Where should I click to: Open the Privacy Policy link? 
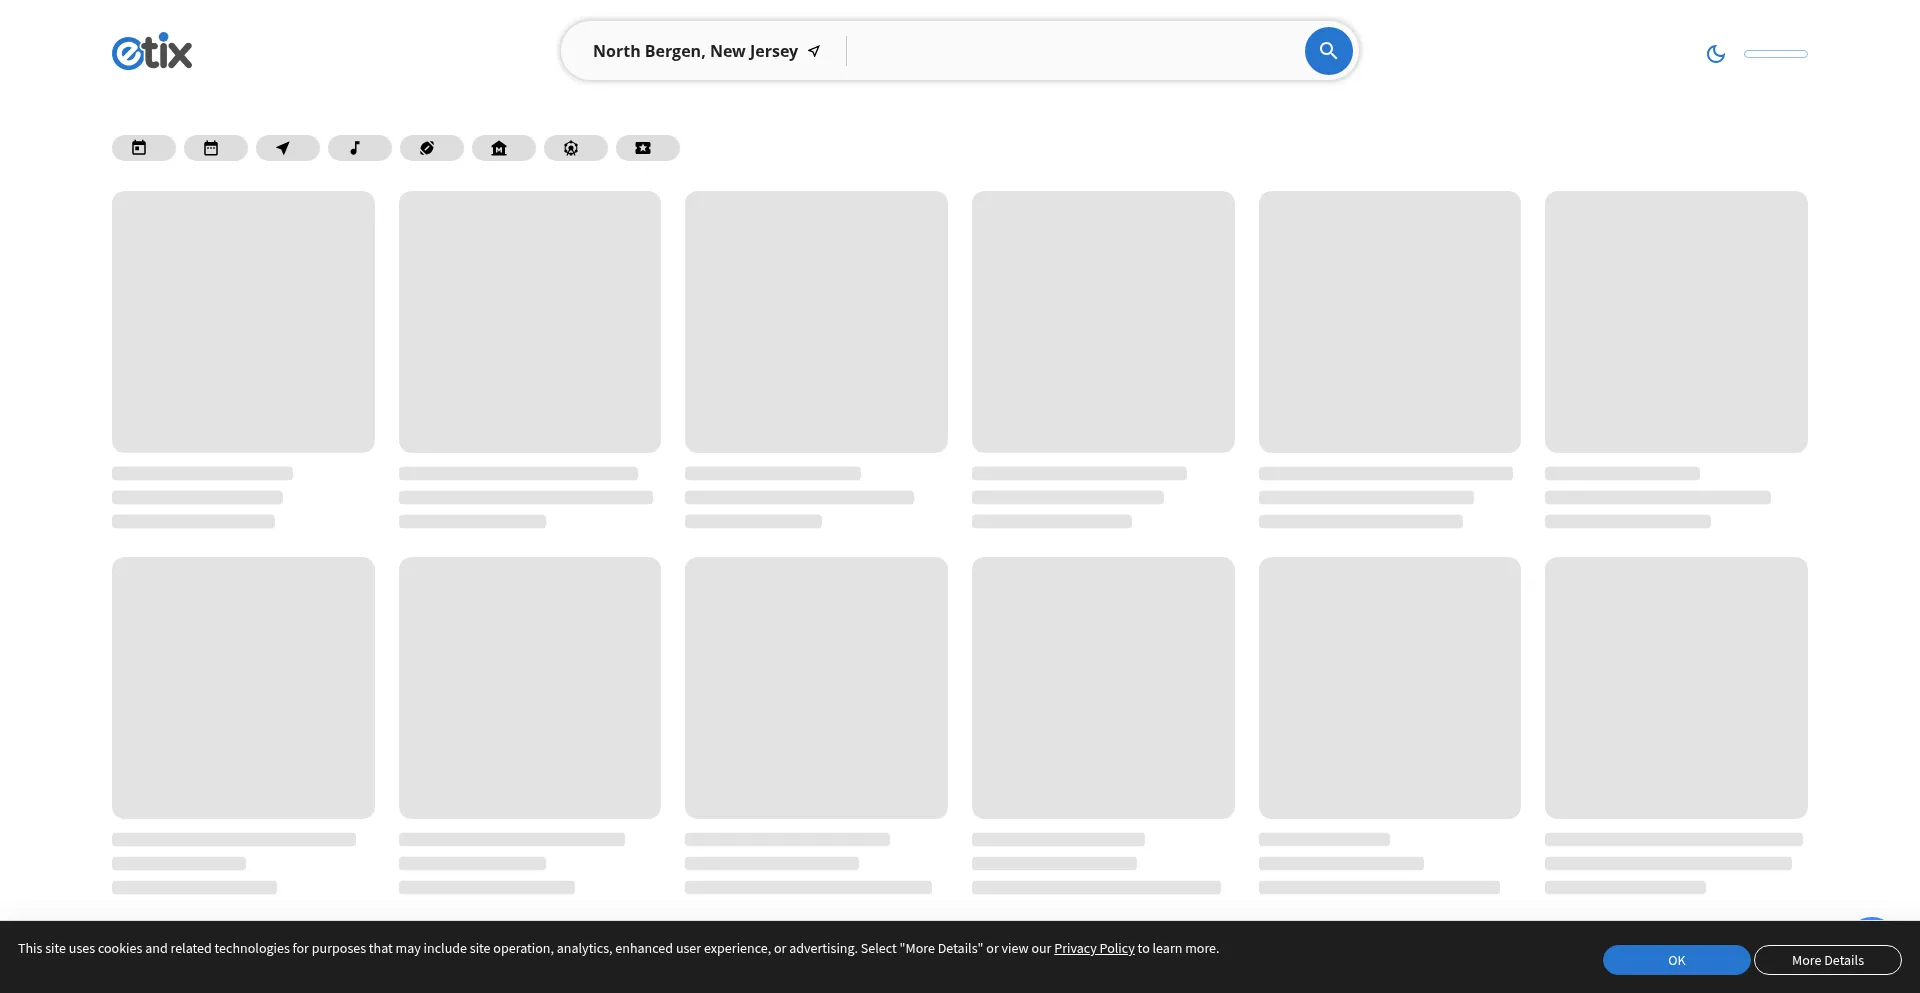tap(1094, 948)
